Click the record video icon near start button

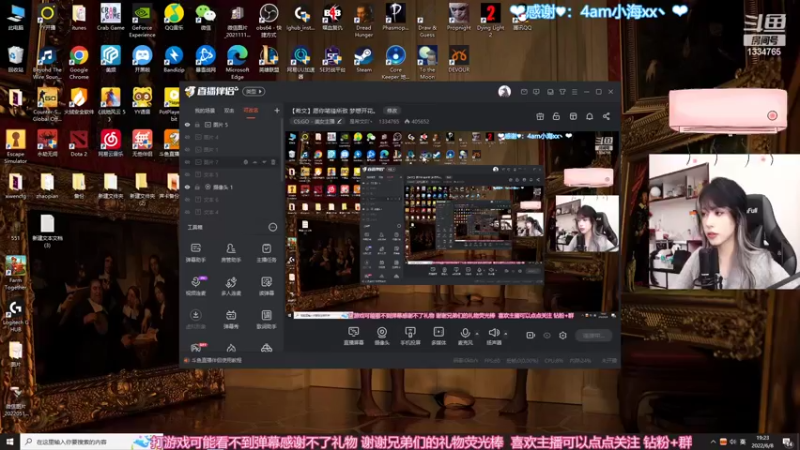530,335
